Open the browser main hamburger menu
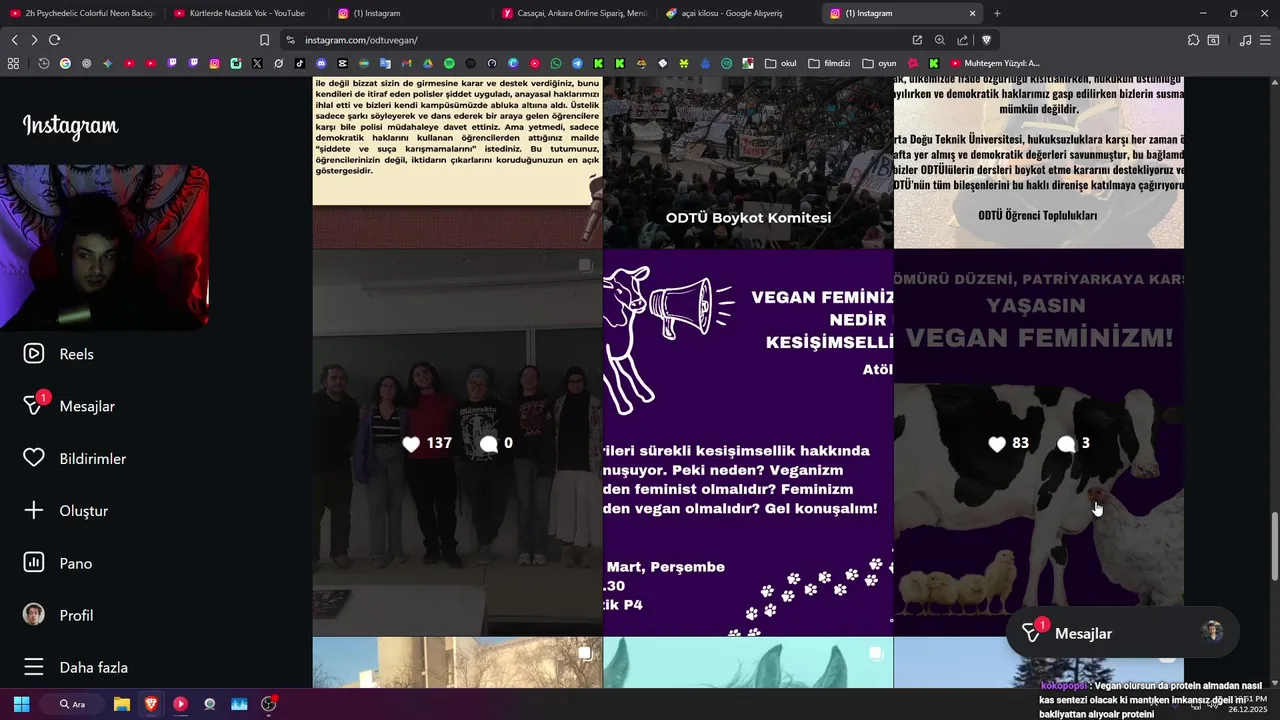The height and width of the screenshot is (720, 1280). click(x=1265, y=40)
